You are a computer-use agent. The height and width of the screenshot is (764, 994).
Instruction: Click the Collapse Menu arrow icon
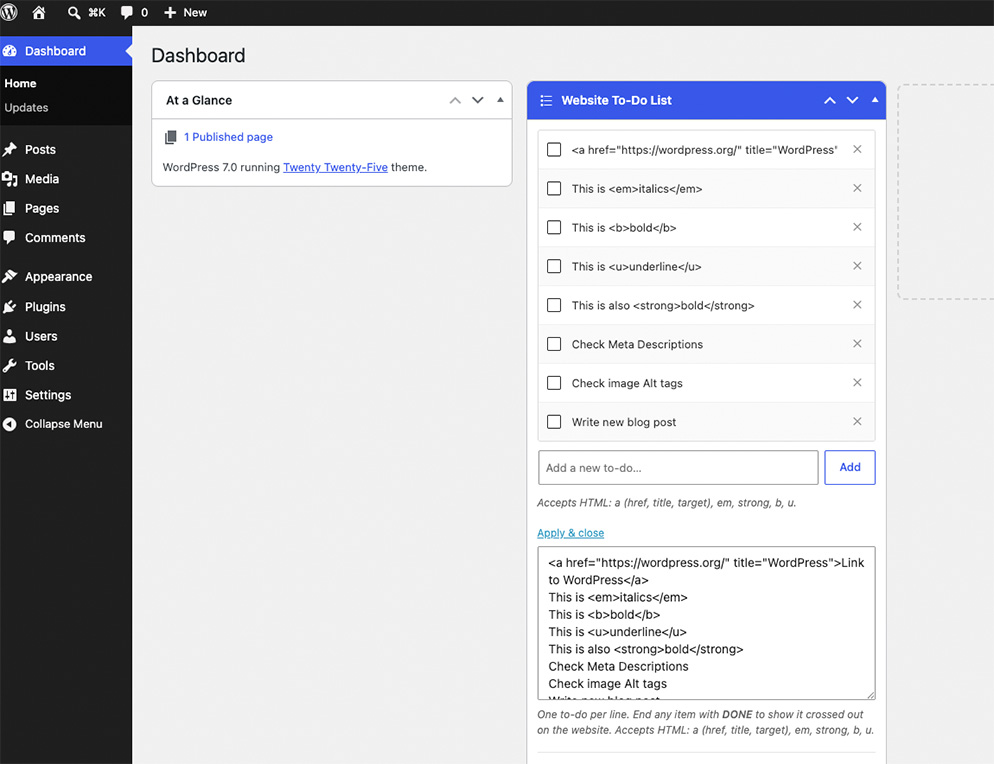(x=10, y=424)
